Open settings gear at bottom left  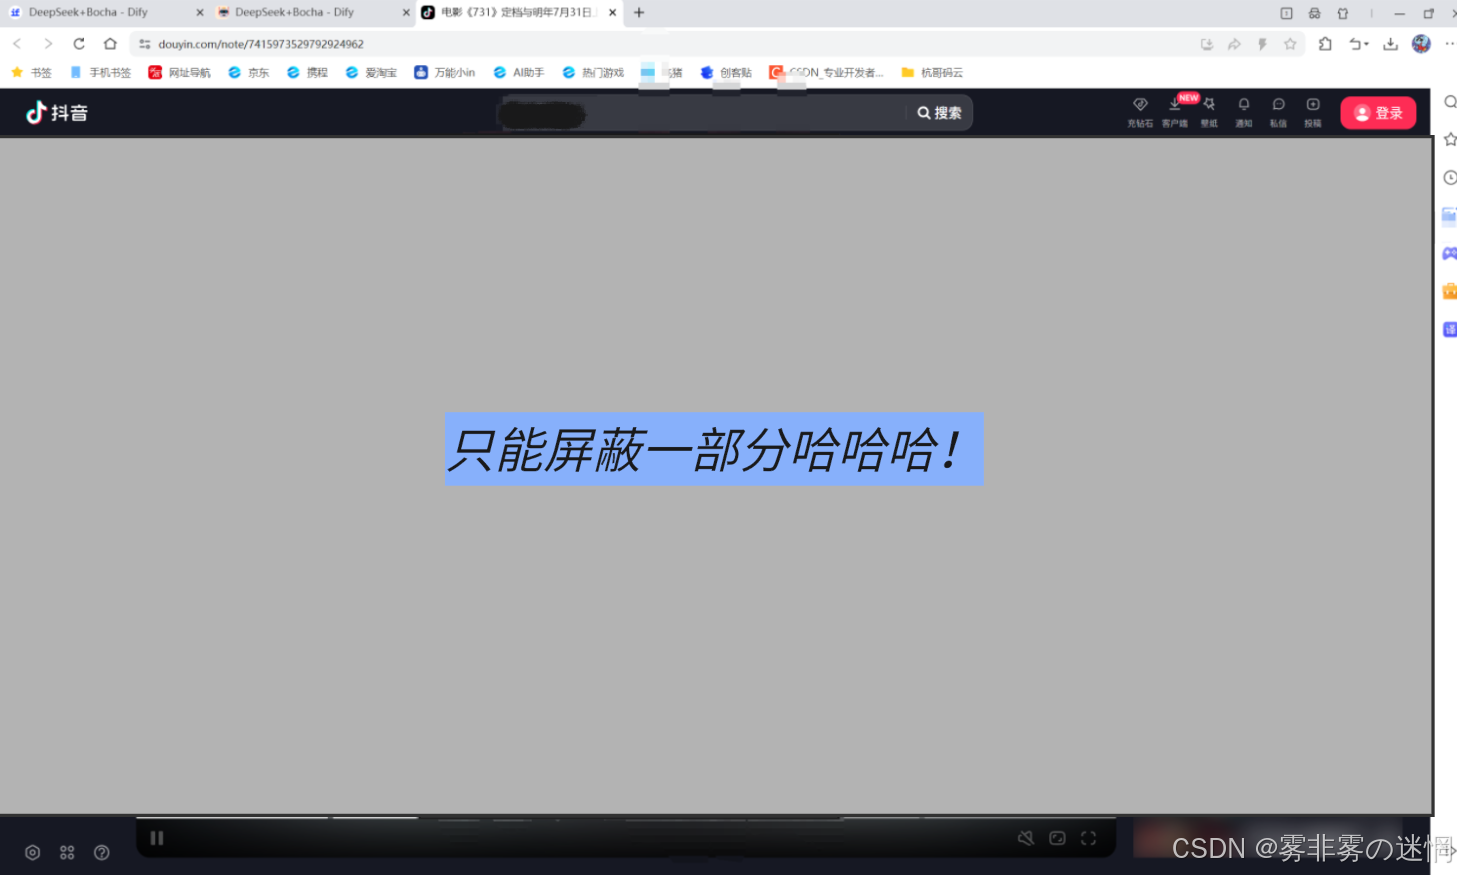33,853
